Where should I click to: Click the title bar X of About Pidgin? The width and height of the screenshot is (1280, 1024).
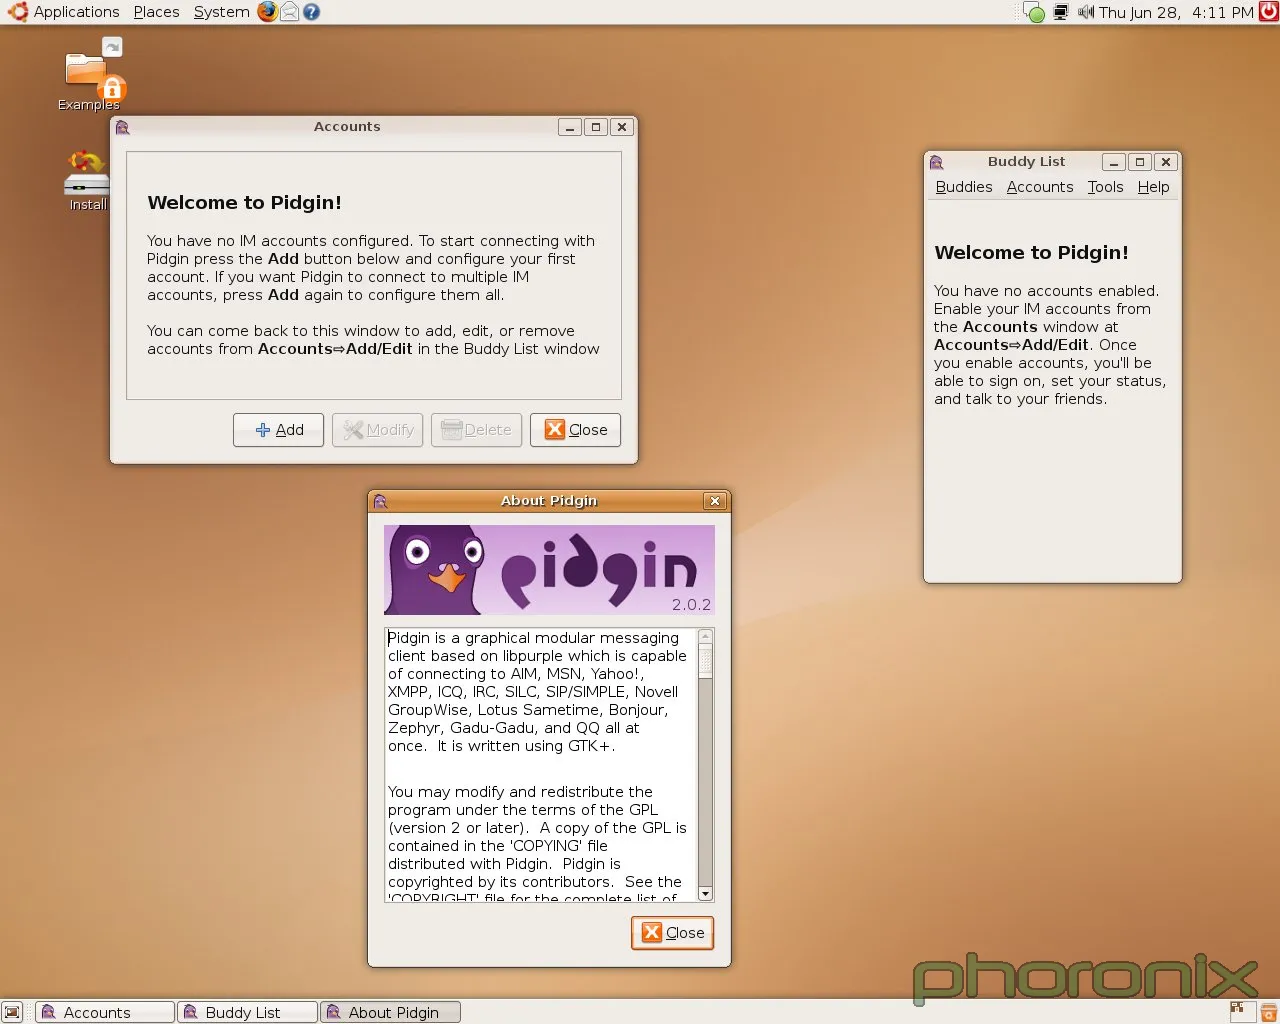[714, 501]
